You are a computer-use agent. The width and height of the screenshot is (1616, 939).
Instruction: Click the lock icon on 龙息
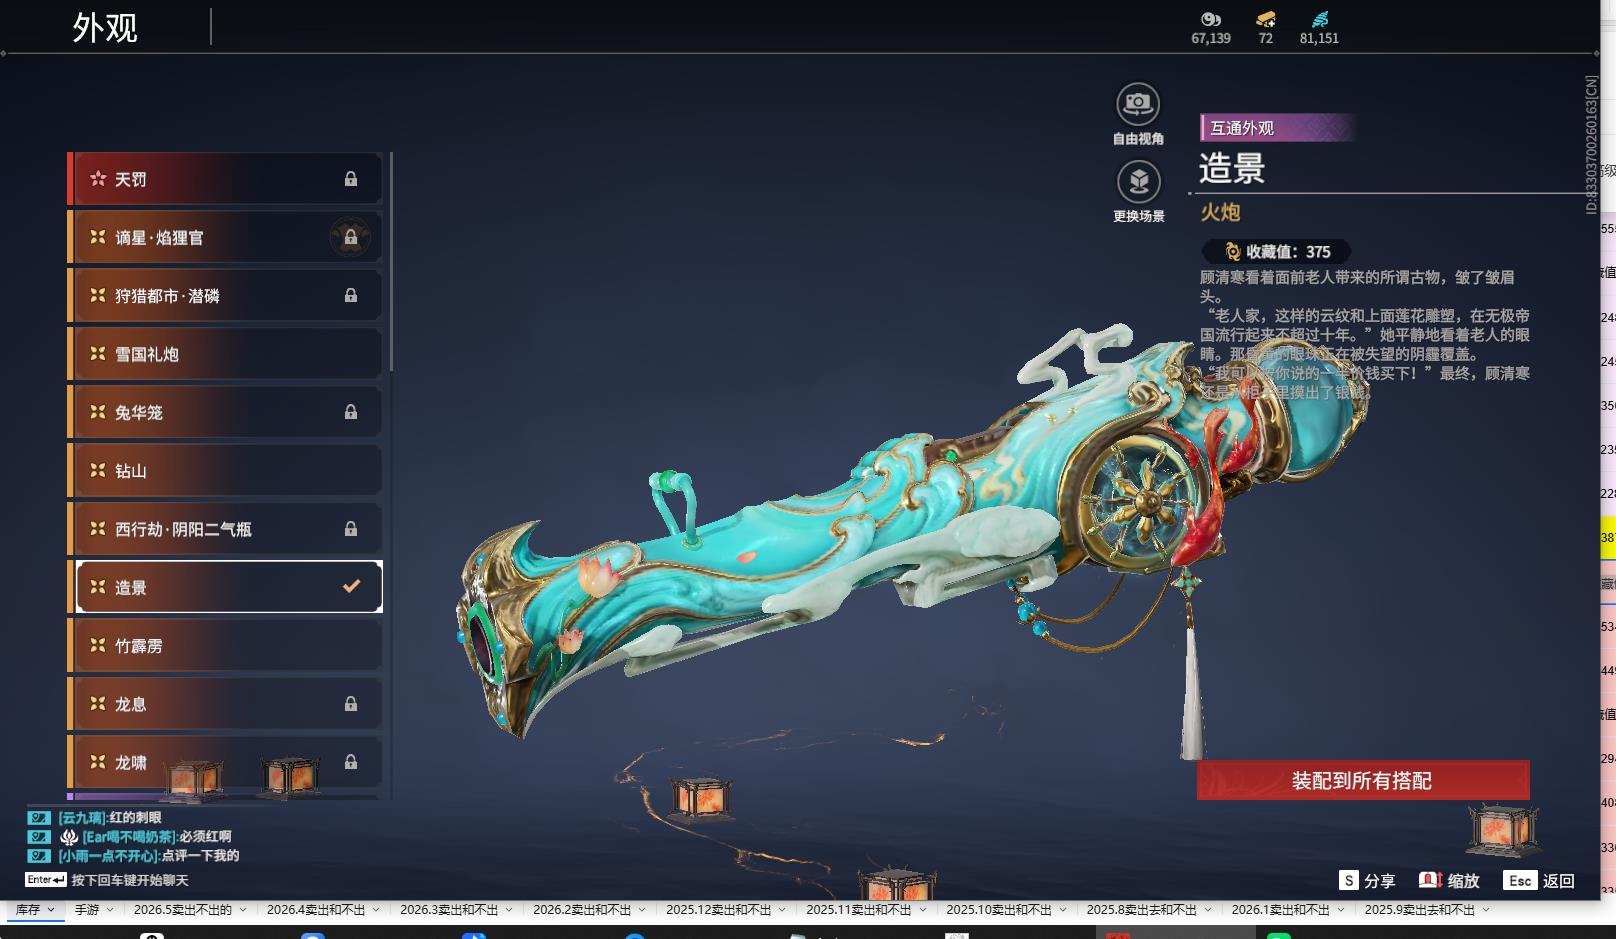click(351, 704)
